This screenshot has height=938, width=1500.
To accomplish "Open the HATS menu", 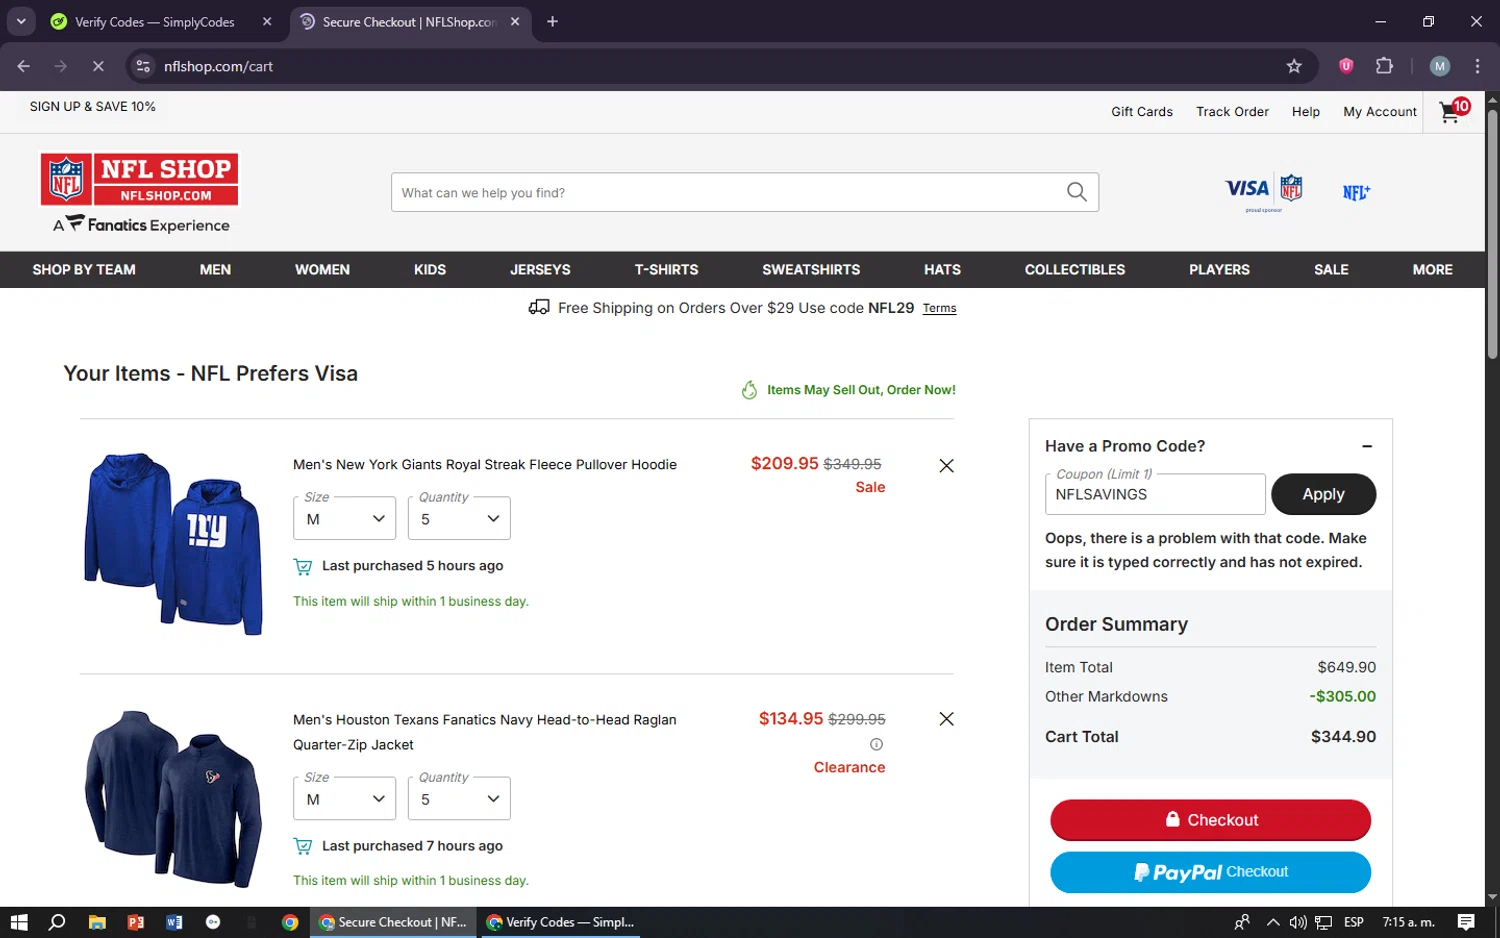I will (942, 269).
